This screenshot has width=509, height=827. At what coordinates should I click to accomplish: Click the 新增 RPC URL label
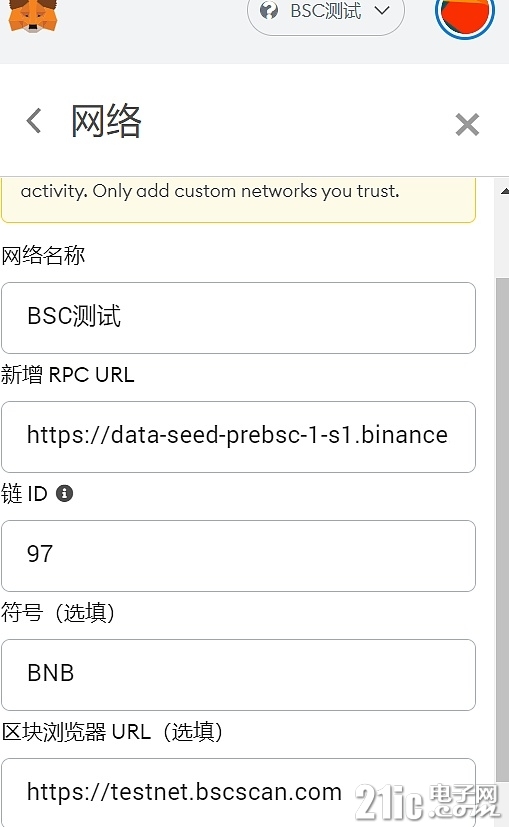pyautogui.click(x=68, y=375)
